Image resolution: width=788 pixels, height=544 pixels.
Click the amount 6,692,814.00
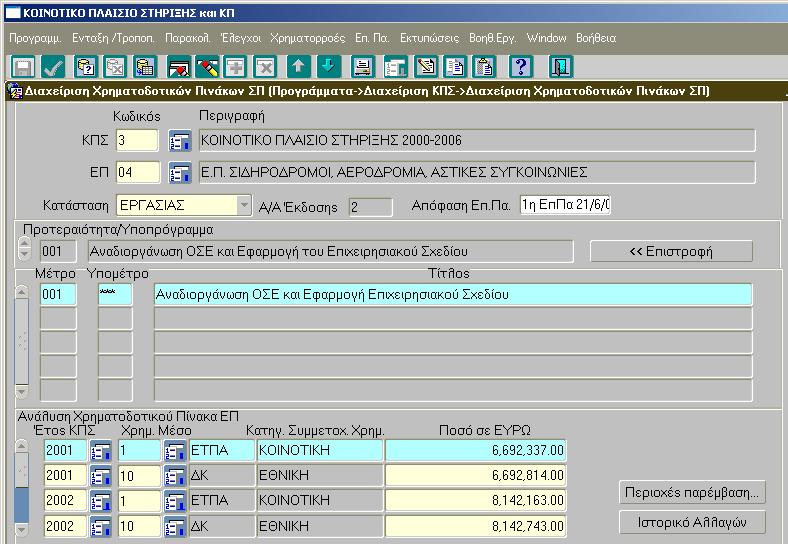[475, 476]
